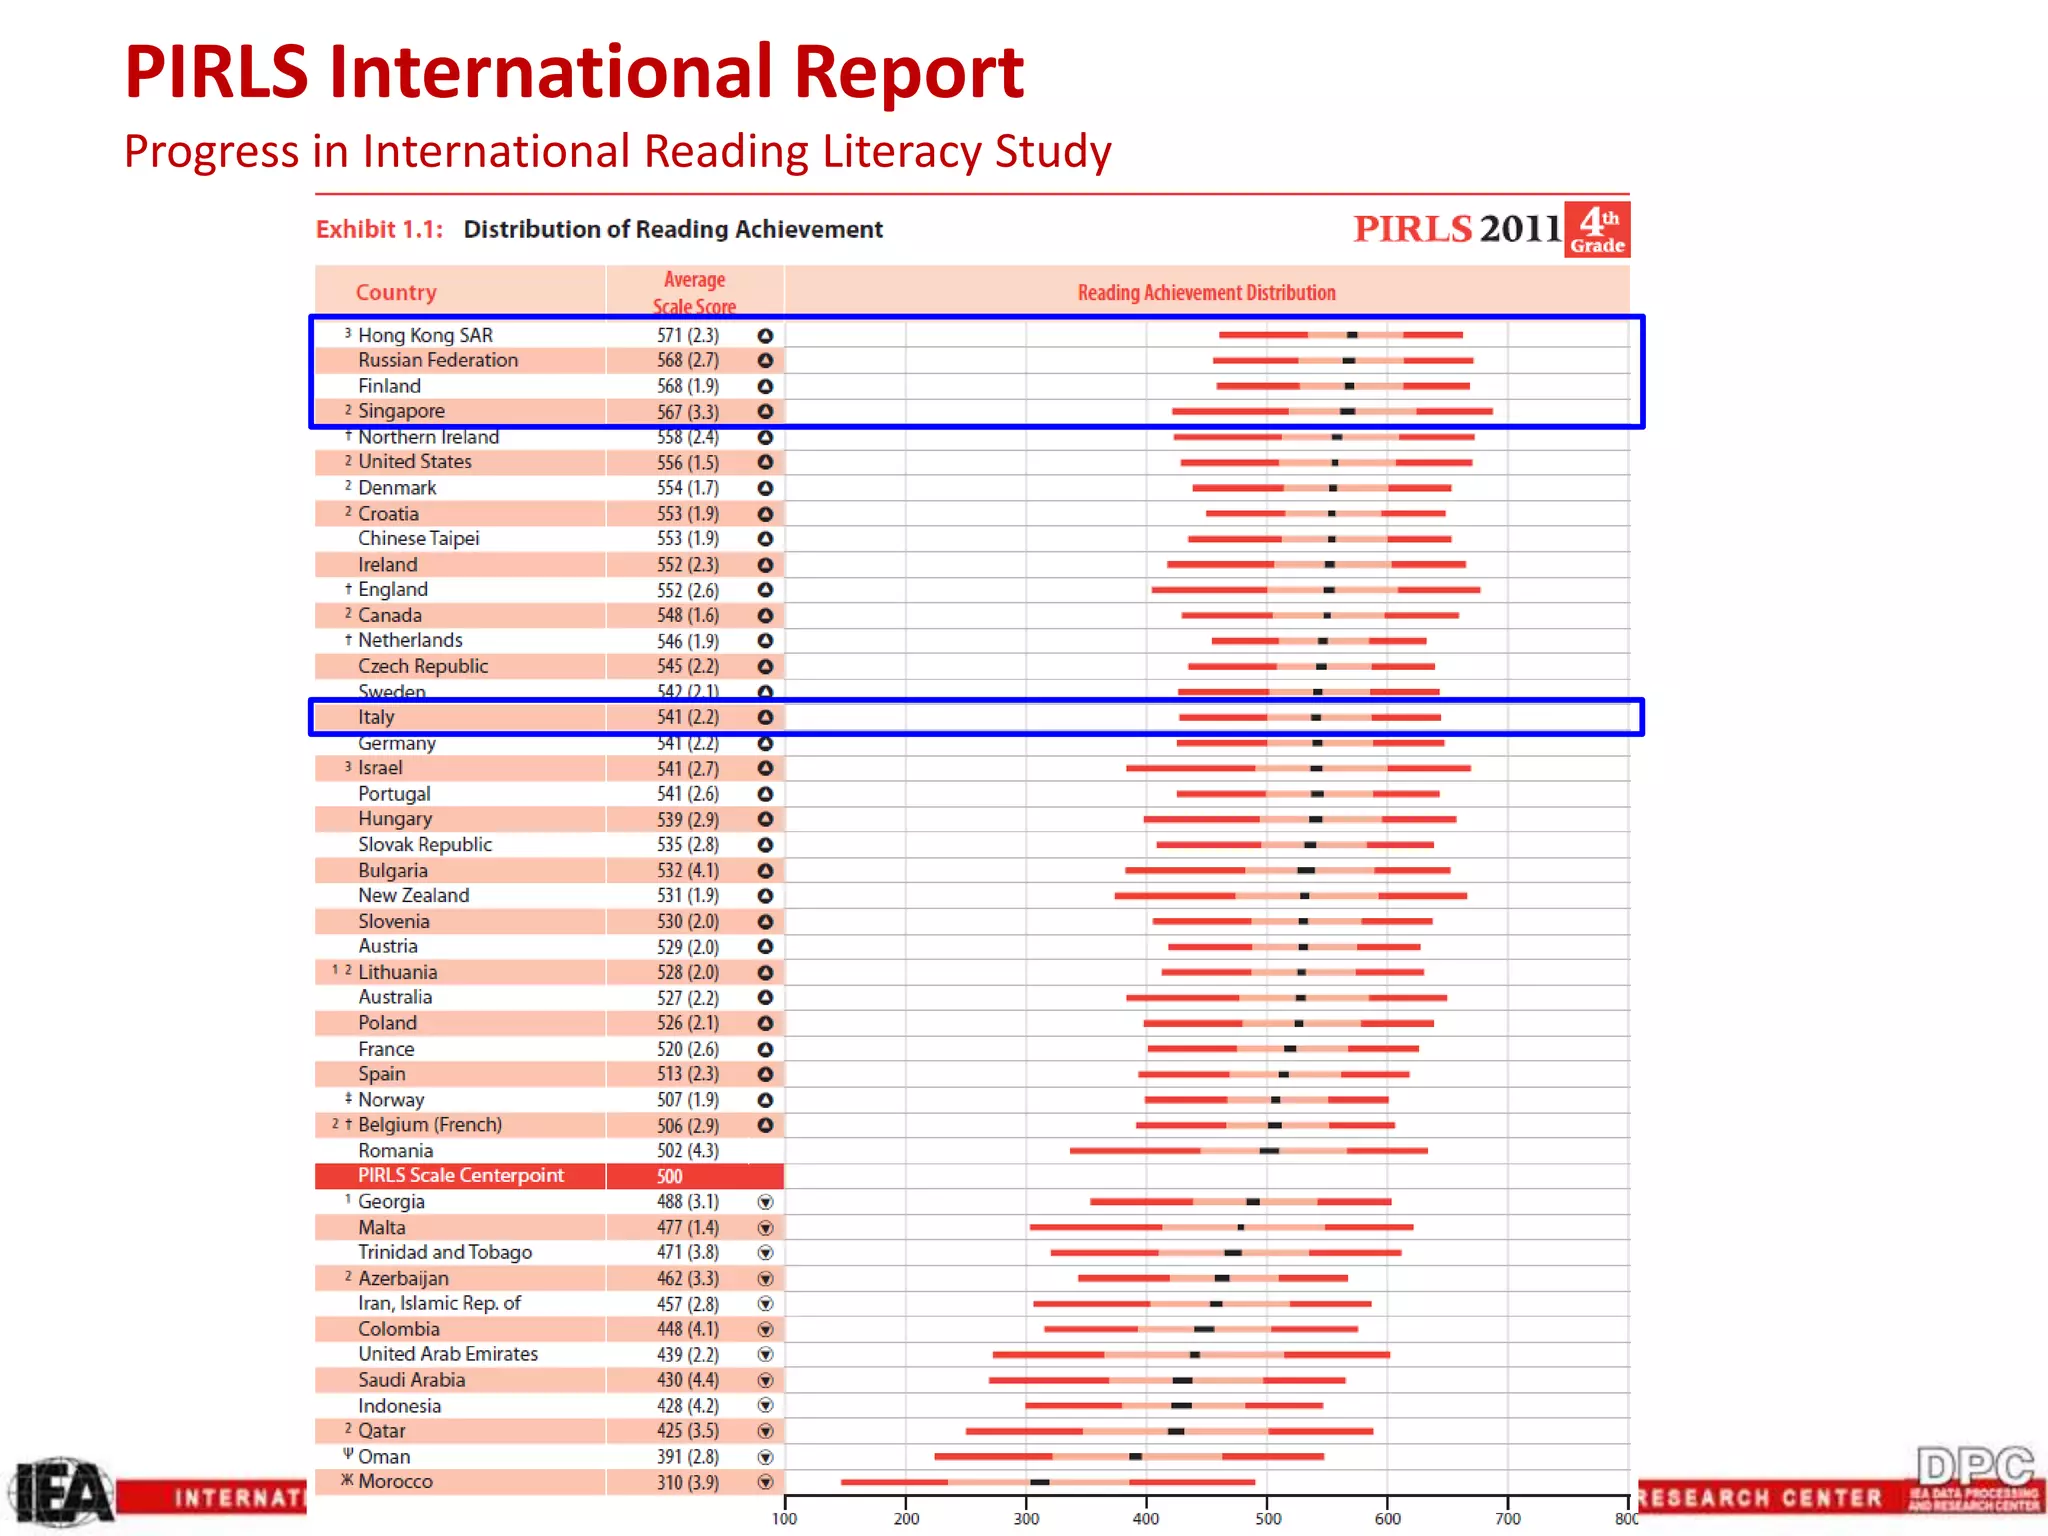
Task: Click the 'Portugal' country name
Action: click(394, 793)
